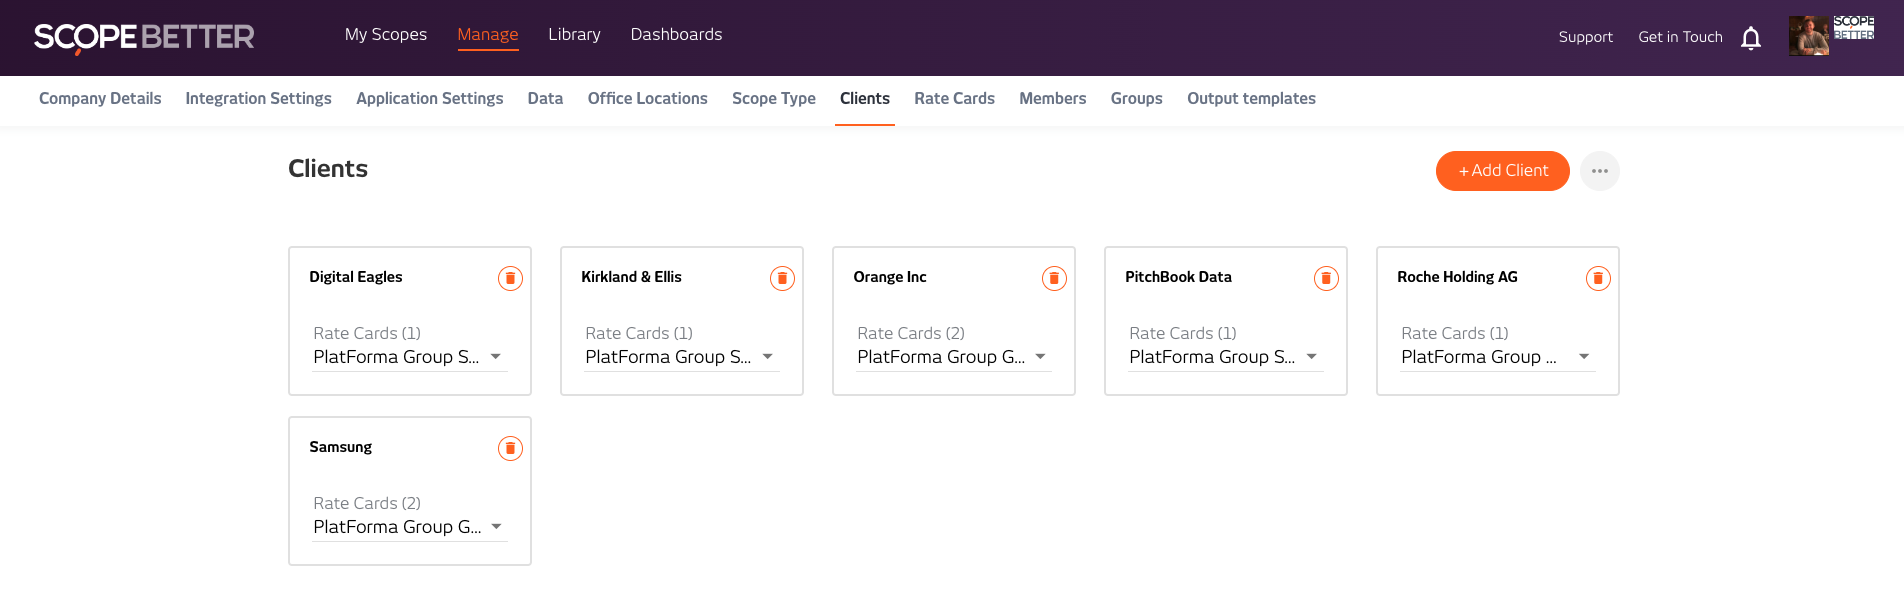This screenshot has width=1904, height=589.
Task: Click the Samsung client name
Action: pyautogui.click(x=340, y=447)
